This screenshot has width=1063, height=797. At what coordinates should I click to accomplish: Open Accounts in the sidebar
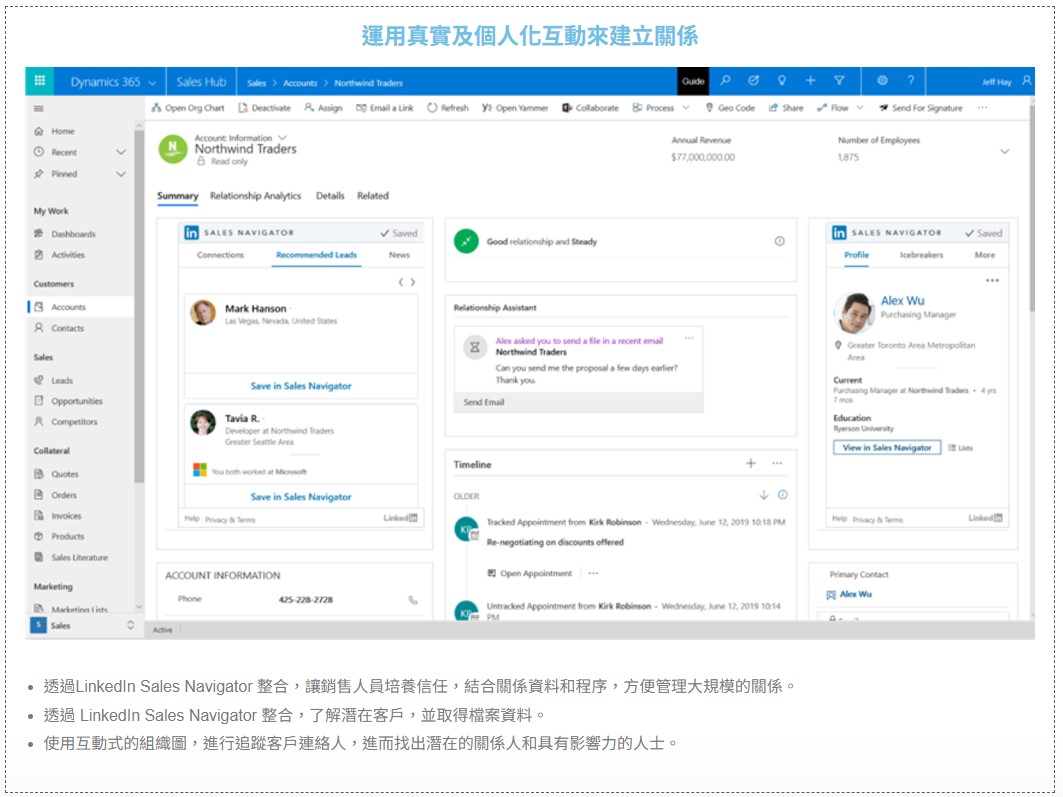pos(81,307)
